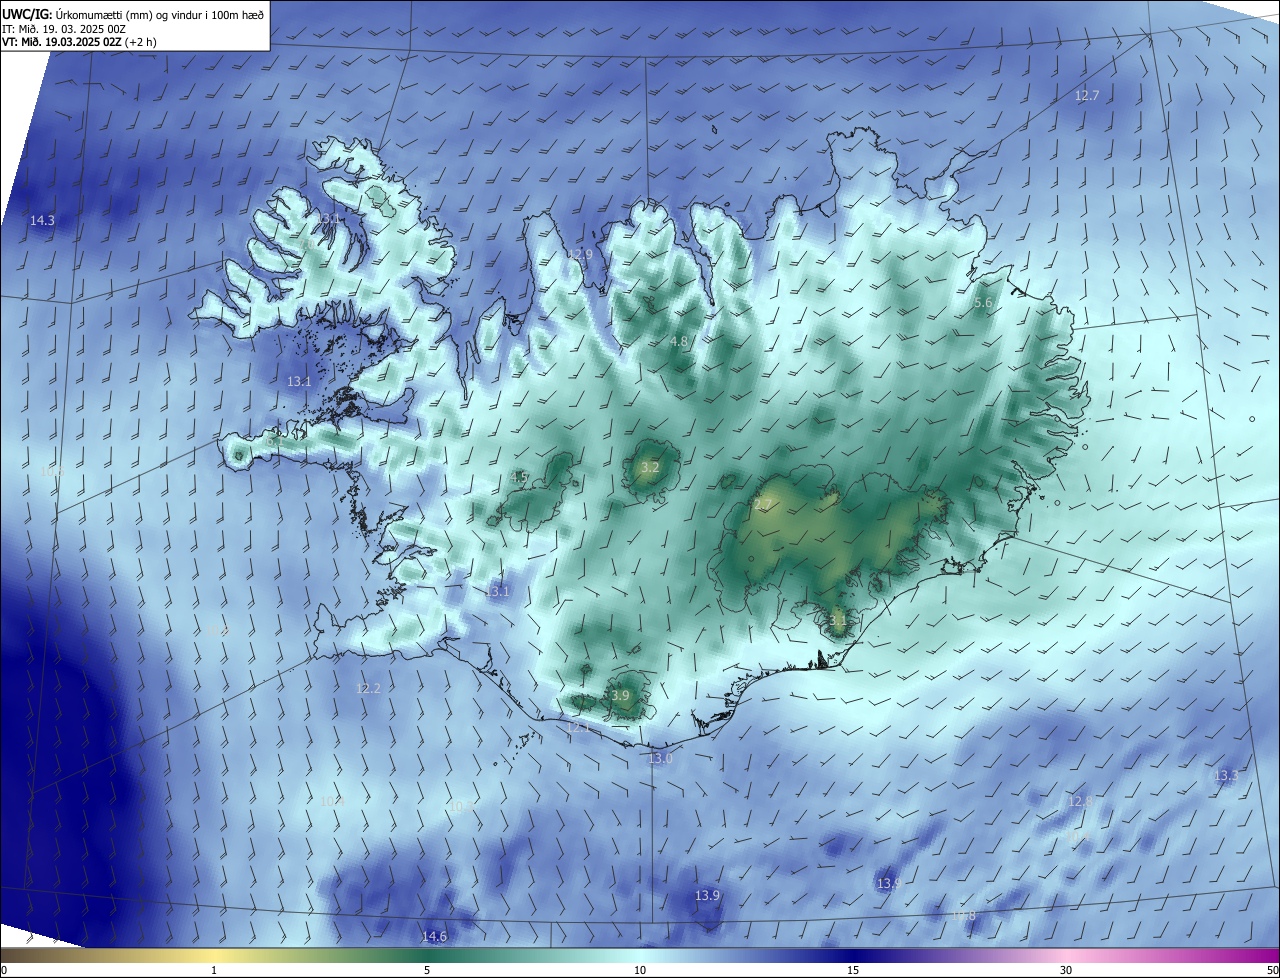1280x978 pixels.
Task: Click the 3.9 value on Mýrdalsjökull glacier
Action: (x=620, y=695)
